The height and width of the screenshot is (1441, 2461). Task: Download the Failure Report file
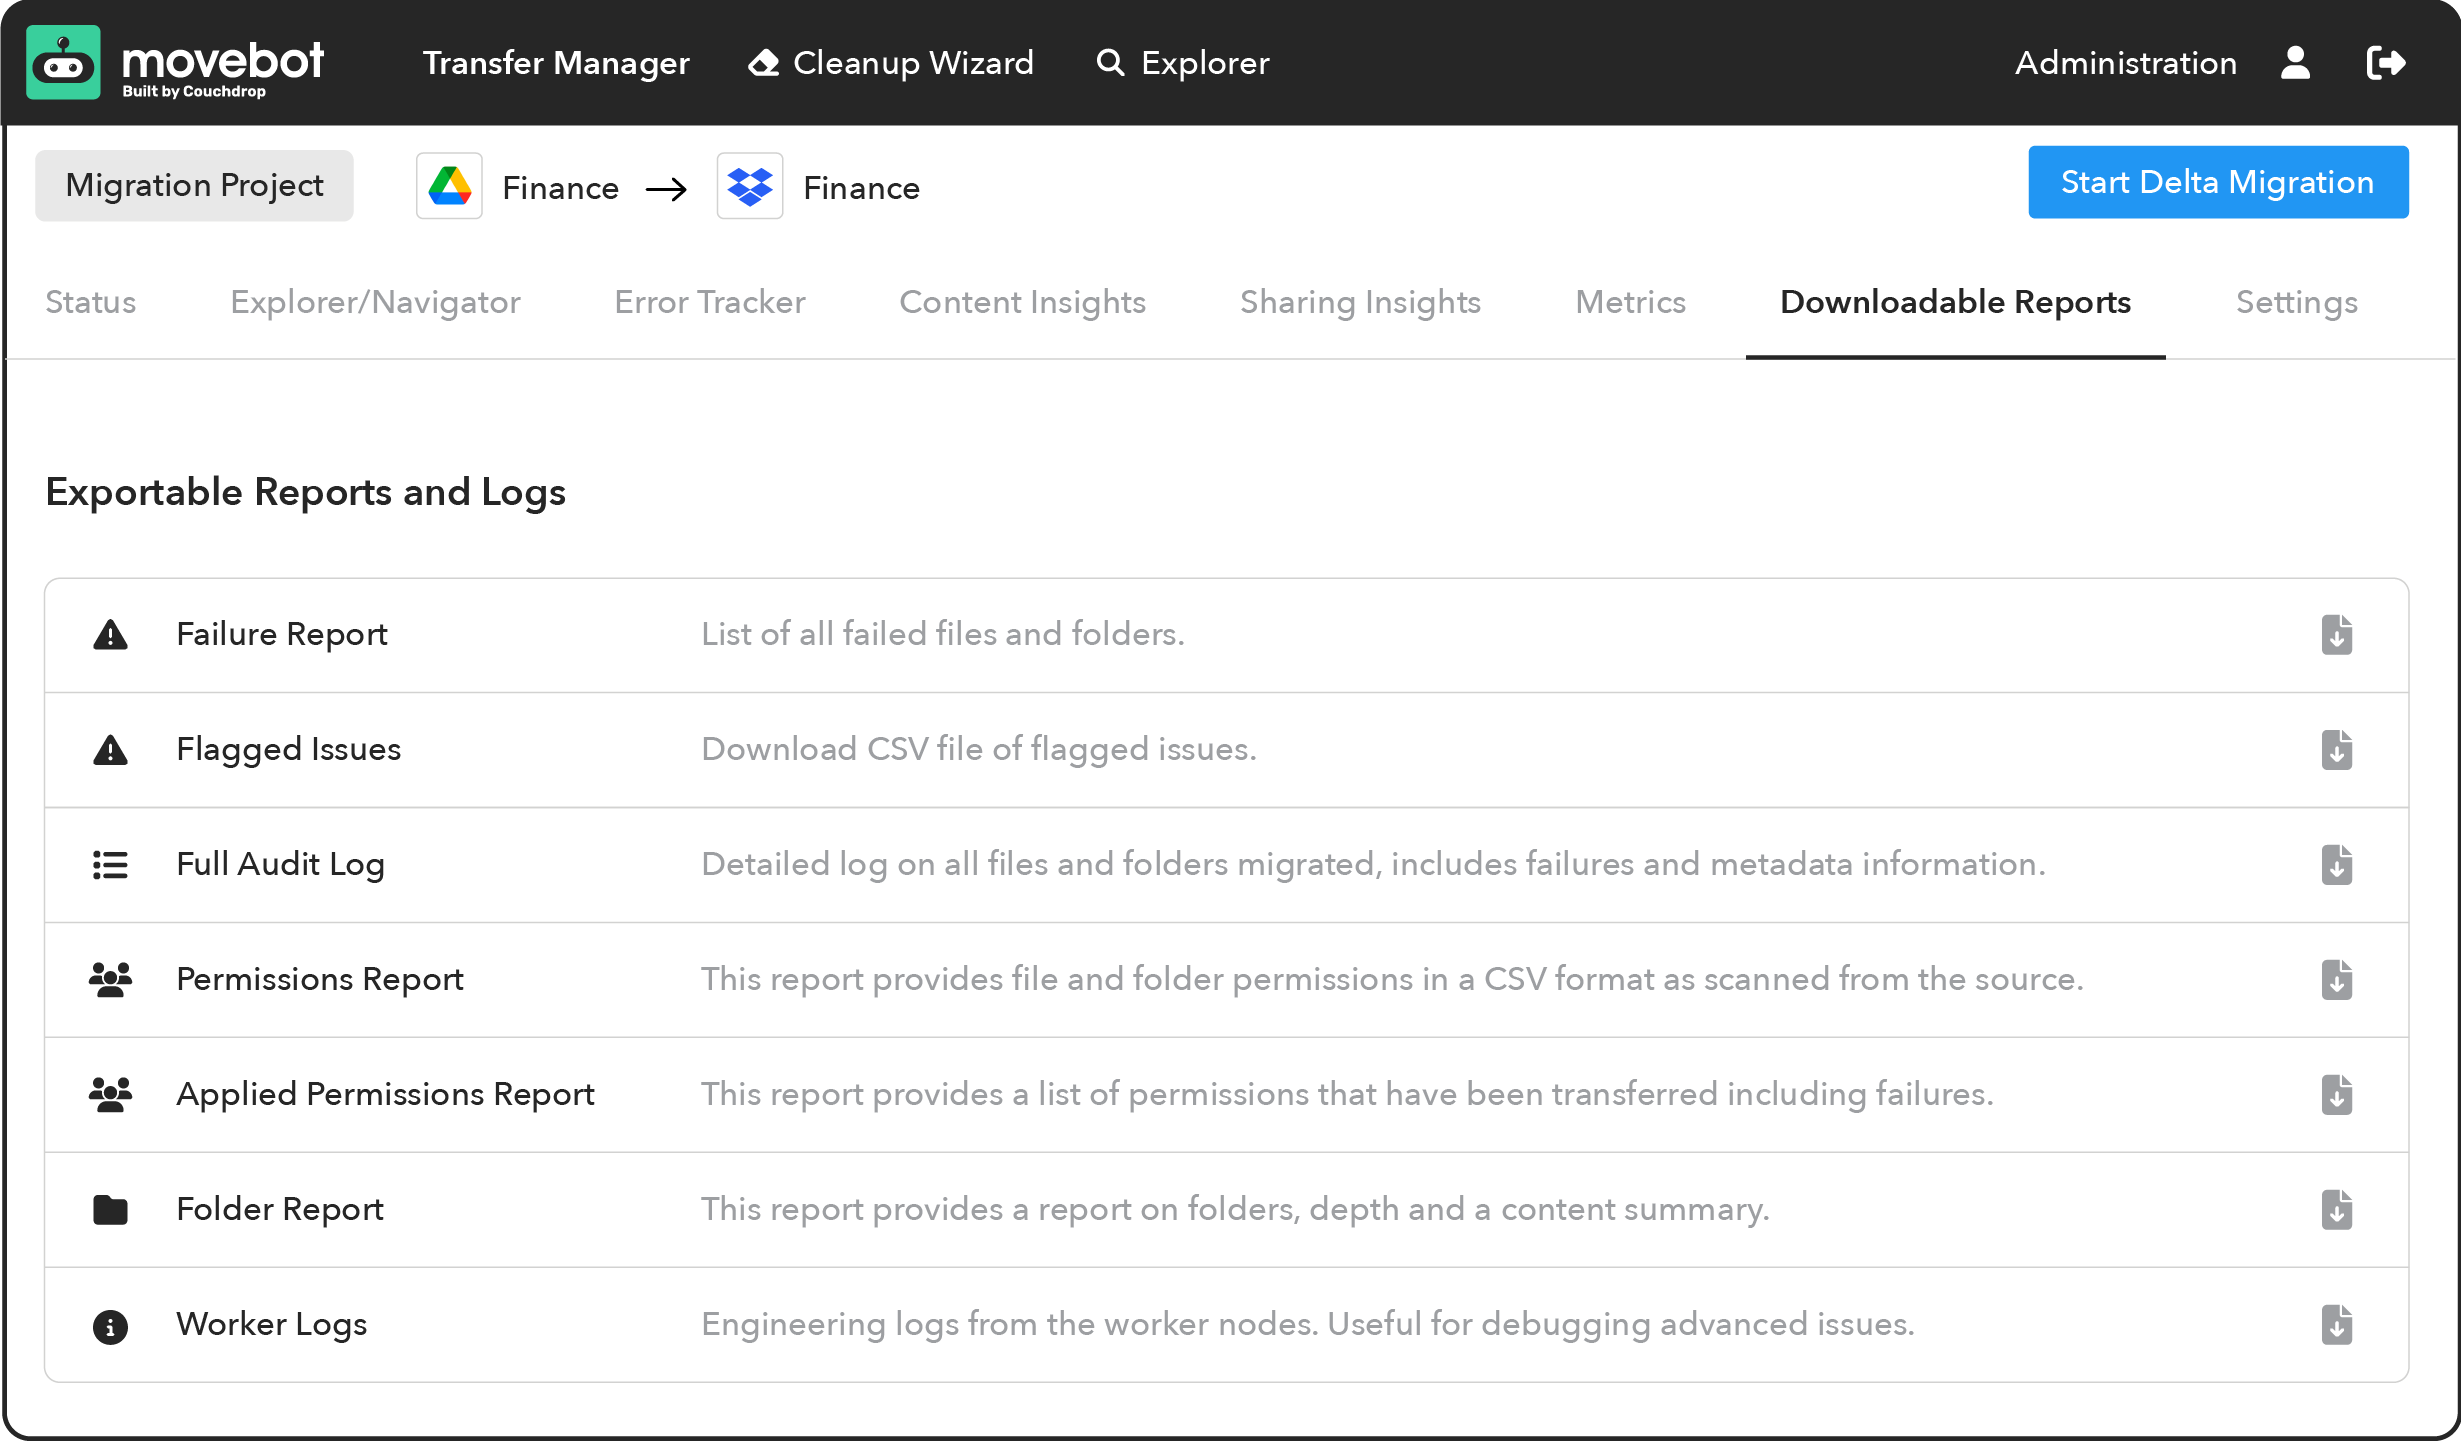(2336, 635)
